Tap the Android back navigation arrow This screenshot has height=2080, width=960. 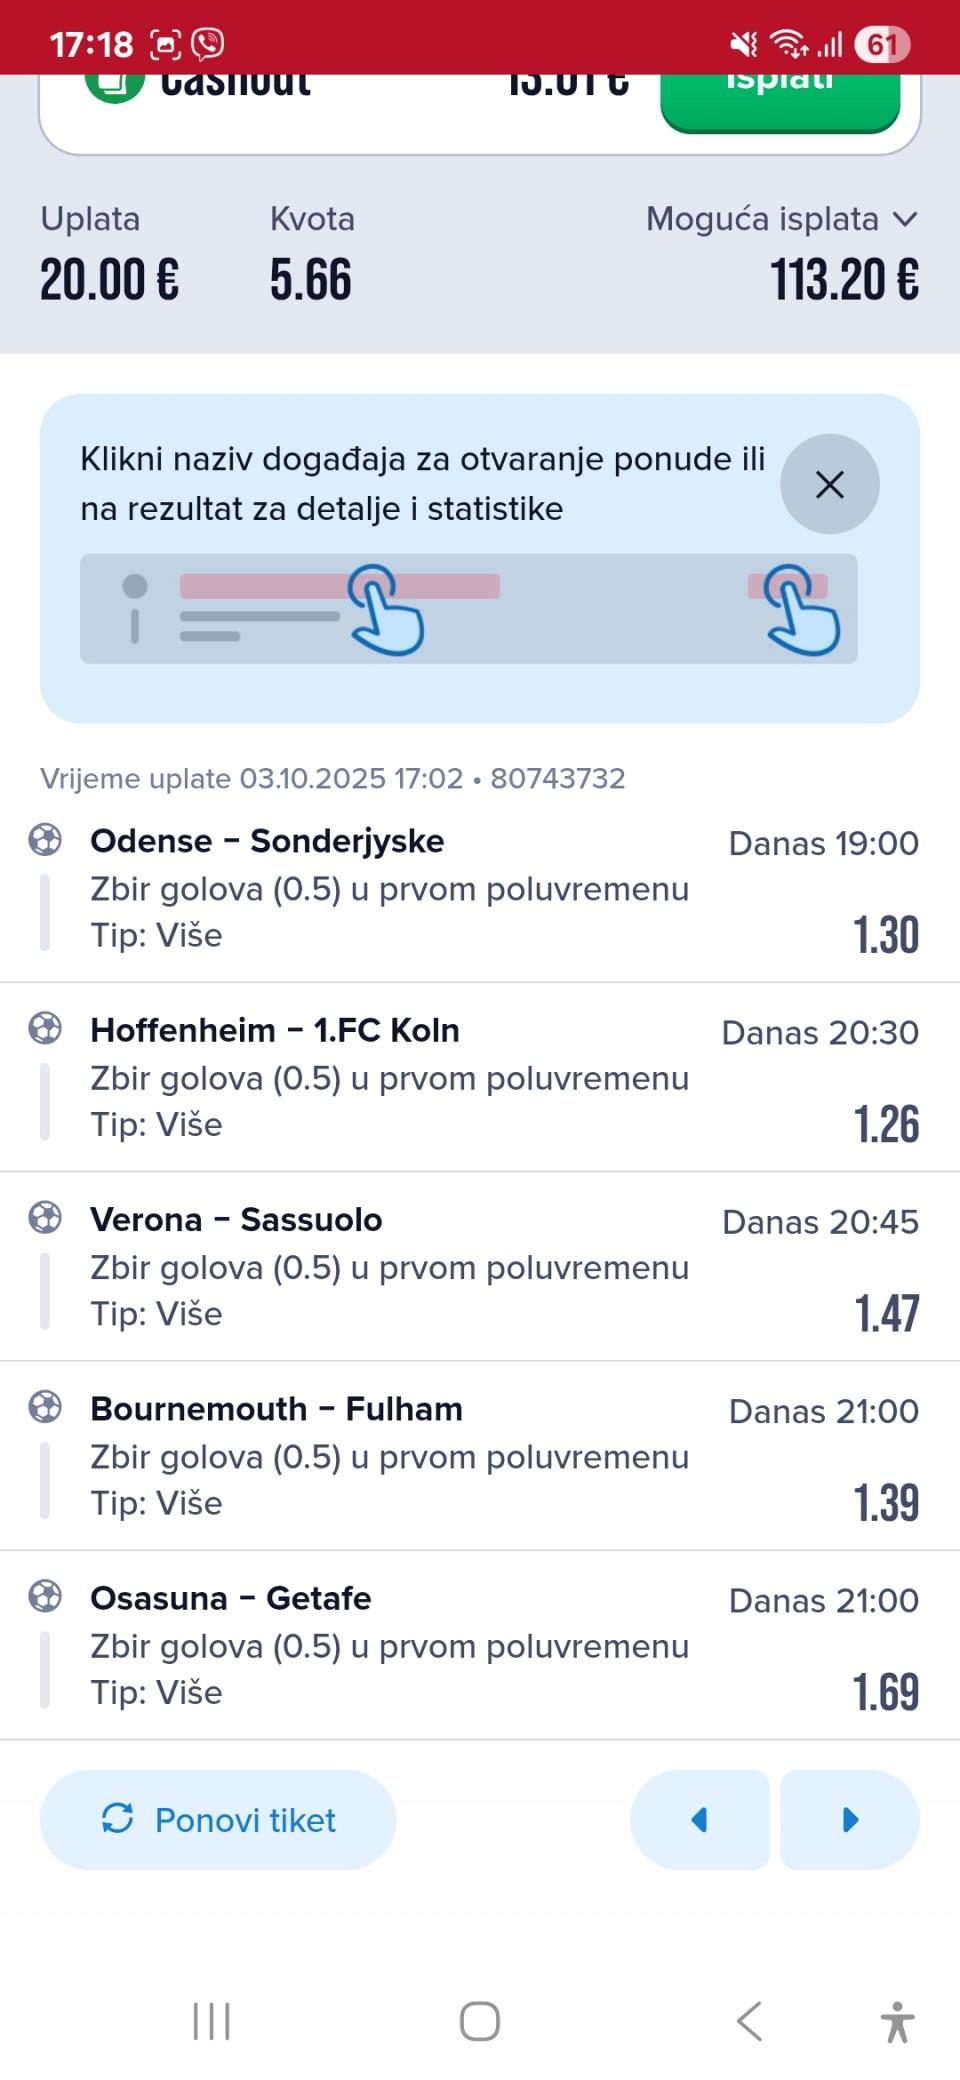[x=749, y=2021]
